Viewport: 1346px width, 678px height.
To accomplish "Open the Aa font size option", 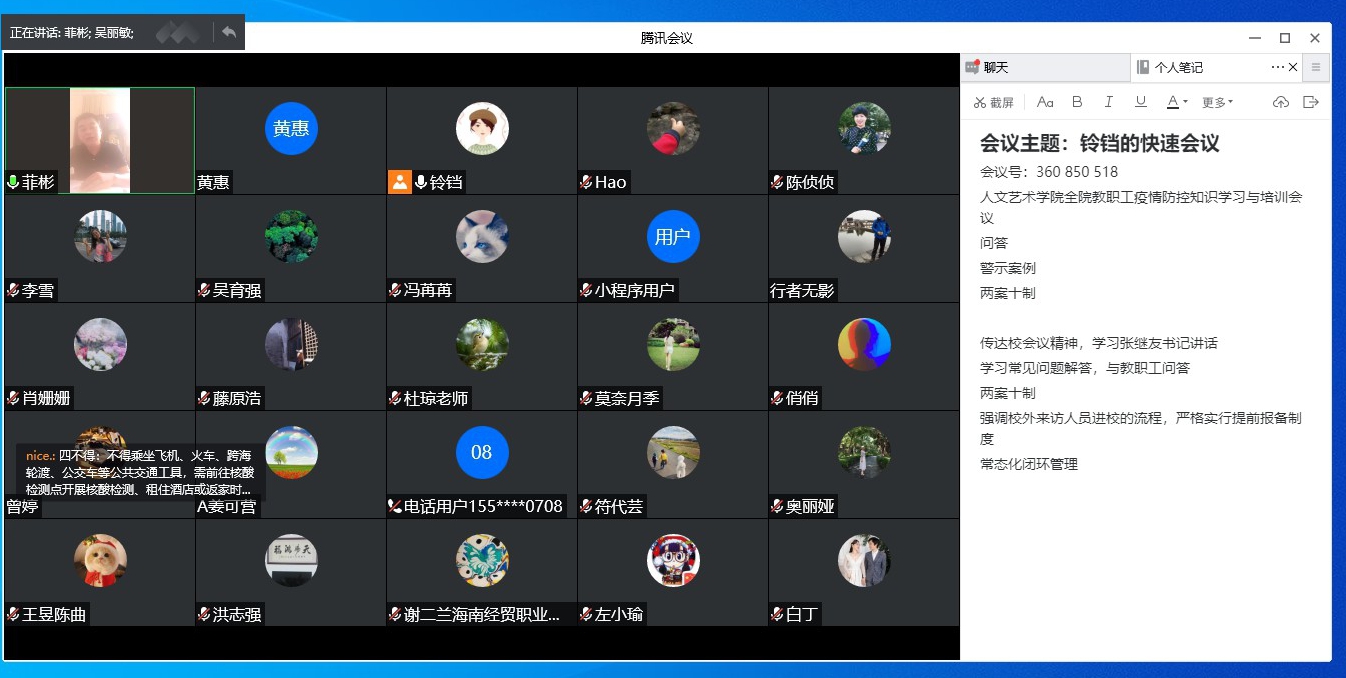I will (x=1045, y=102).
